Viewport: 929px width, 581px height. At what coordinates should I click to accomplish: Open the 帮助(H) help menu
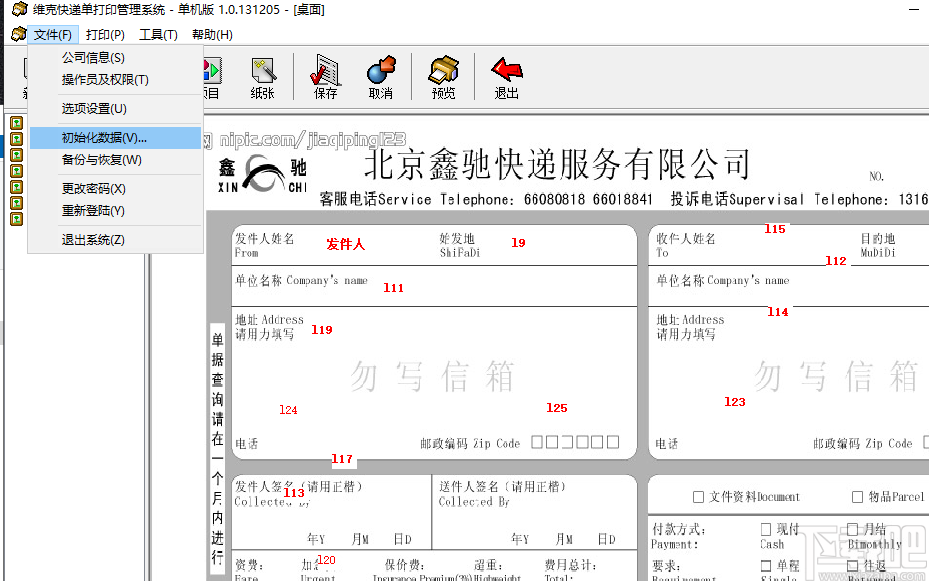[210, 33]
